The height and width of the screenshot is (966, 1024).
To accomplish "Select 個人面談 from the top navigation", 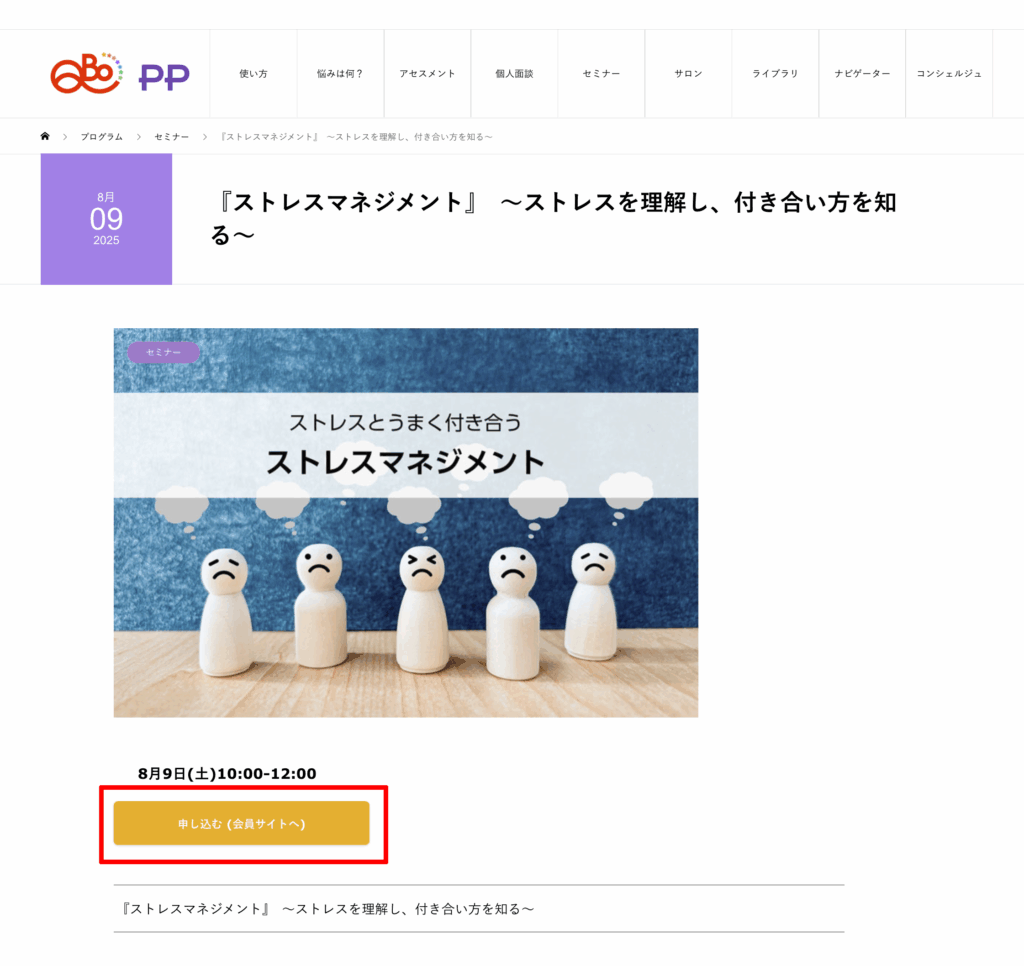I will point(515,74).
